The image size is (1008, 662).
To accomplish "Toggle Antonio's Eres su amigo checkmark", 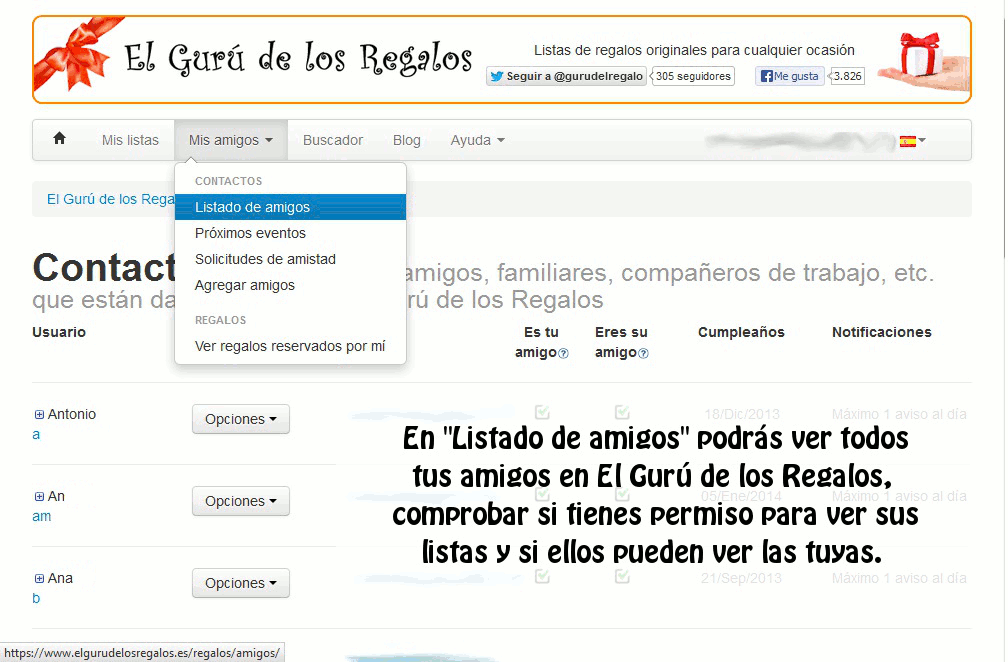I will (x=622, y=412).
